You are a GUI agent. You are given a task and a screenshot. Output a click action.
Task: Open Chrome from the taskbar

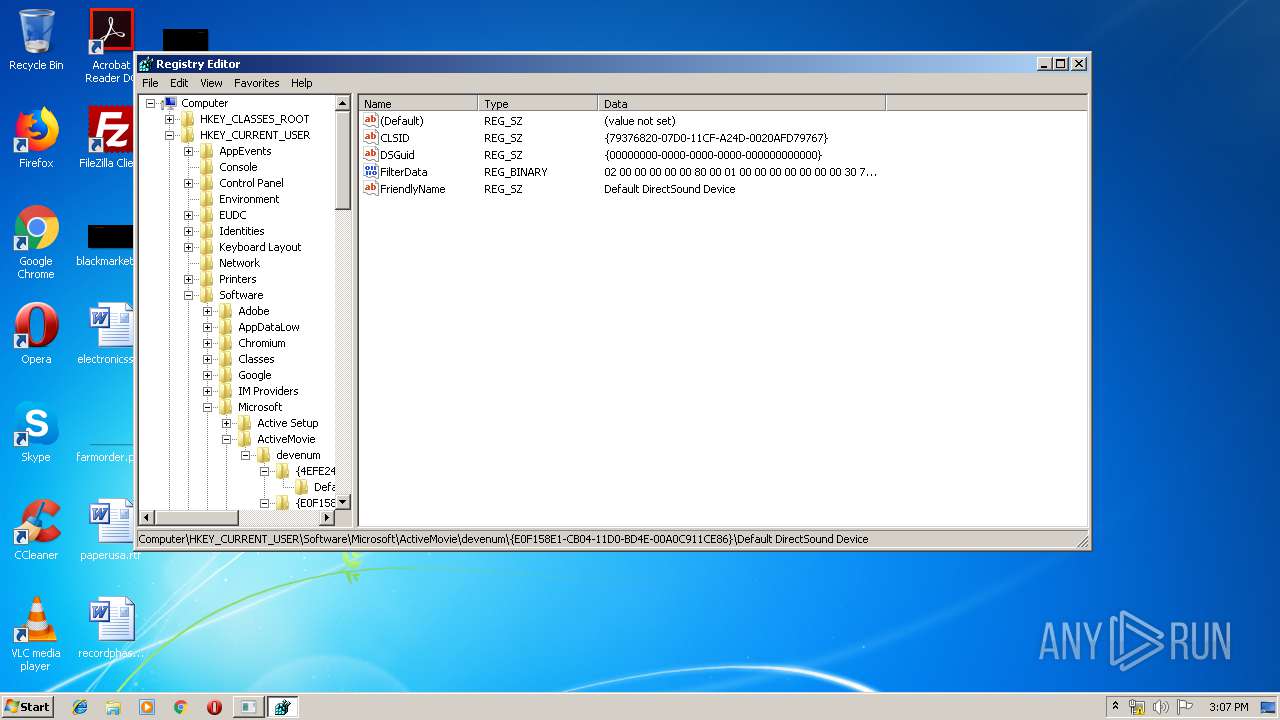point(180,707)
